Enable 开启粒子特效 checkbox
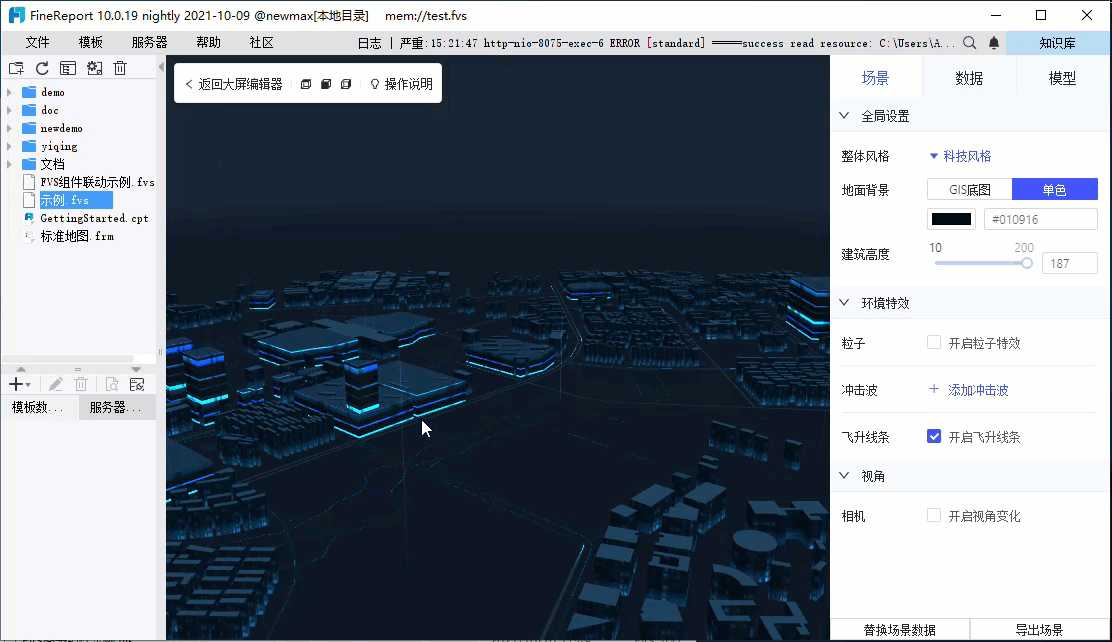The image size is (1112, 642). click(x=934, y=343)
